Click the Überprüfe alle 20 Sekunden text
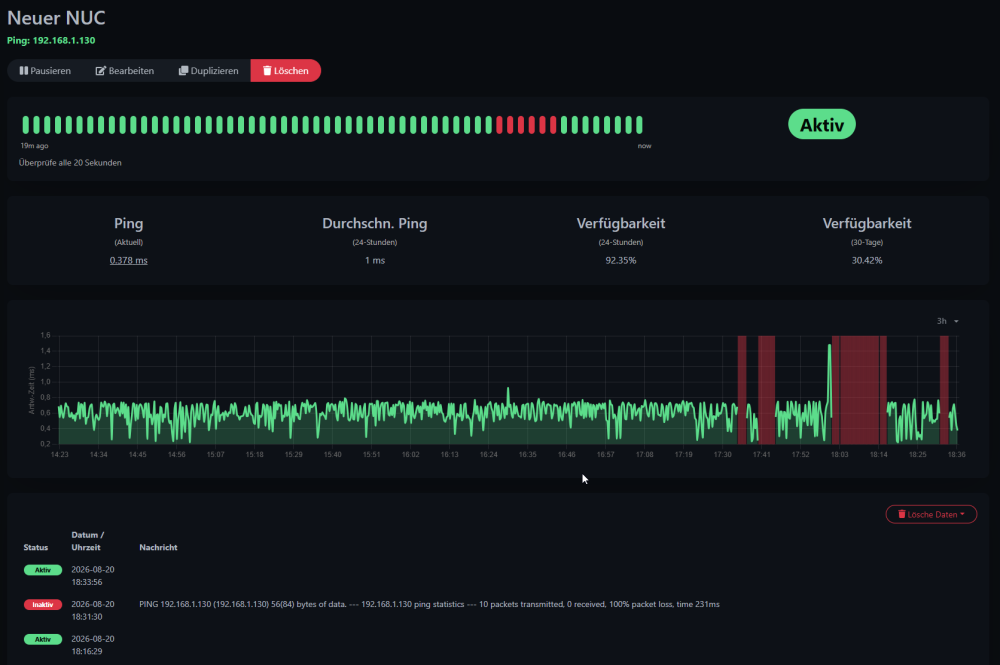 click(70, 163)
